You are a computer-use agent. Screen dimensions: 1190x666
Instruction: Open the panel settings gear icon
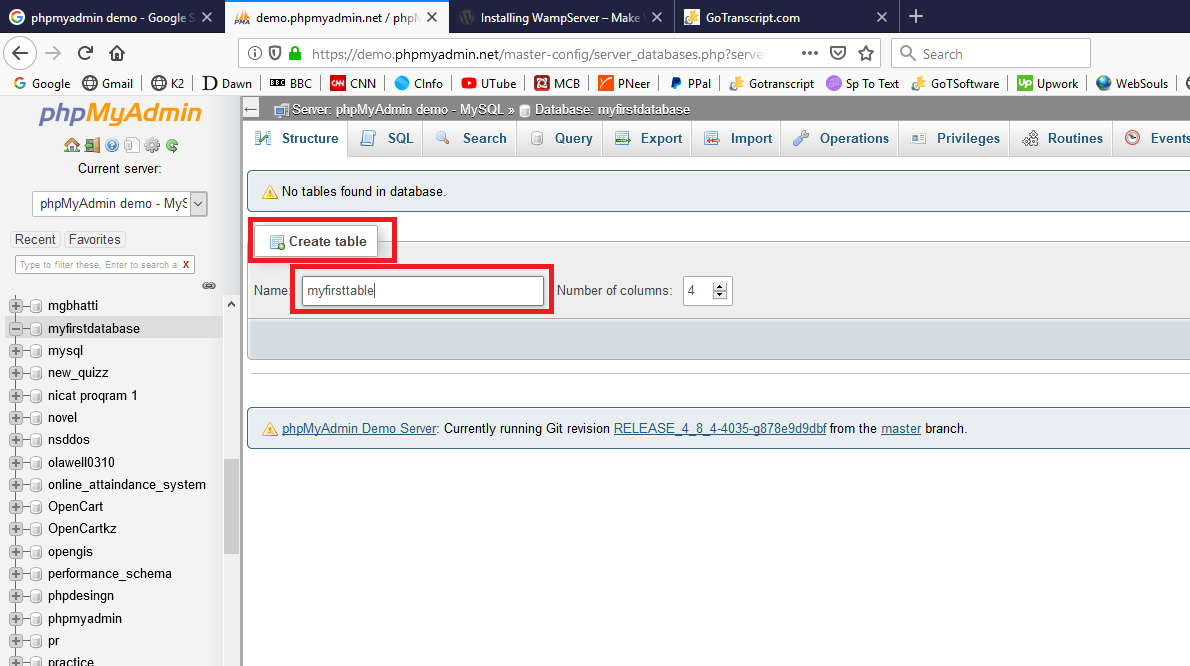click(x=152, y=146)
